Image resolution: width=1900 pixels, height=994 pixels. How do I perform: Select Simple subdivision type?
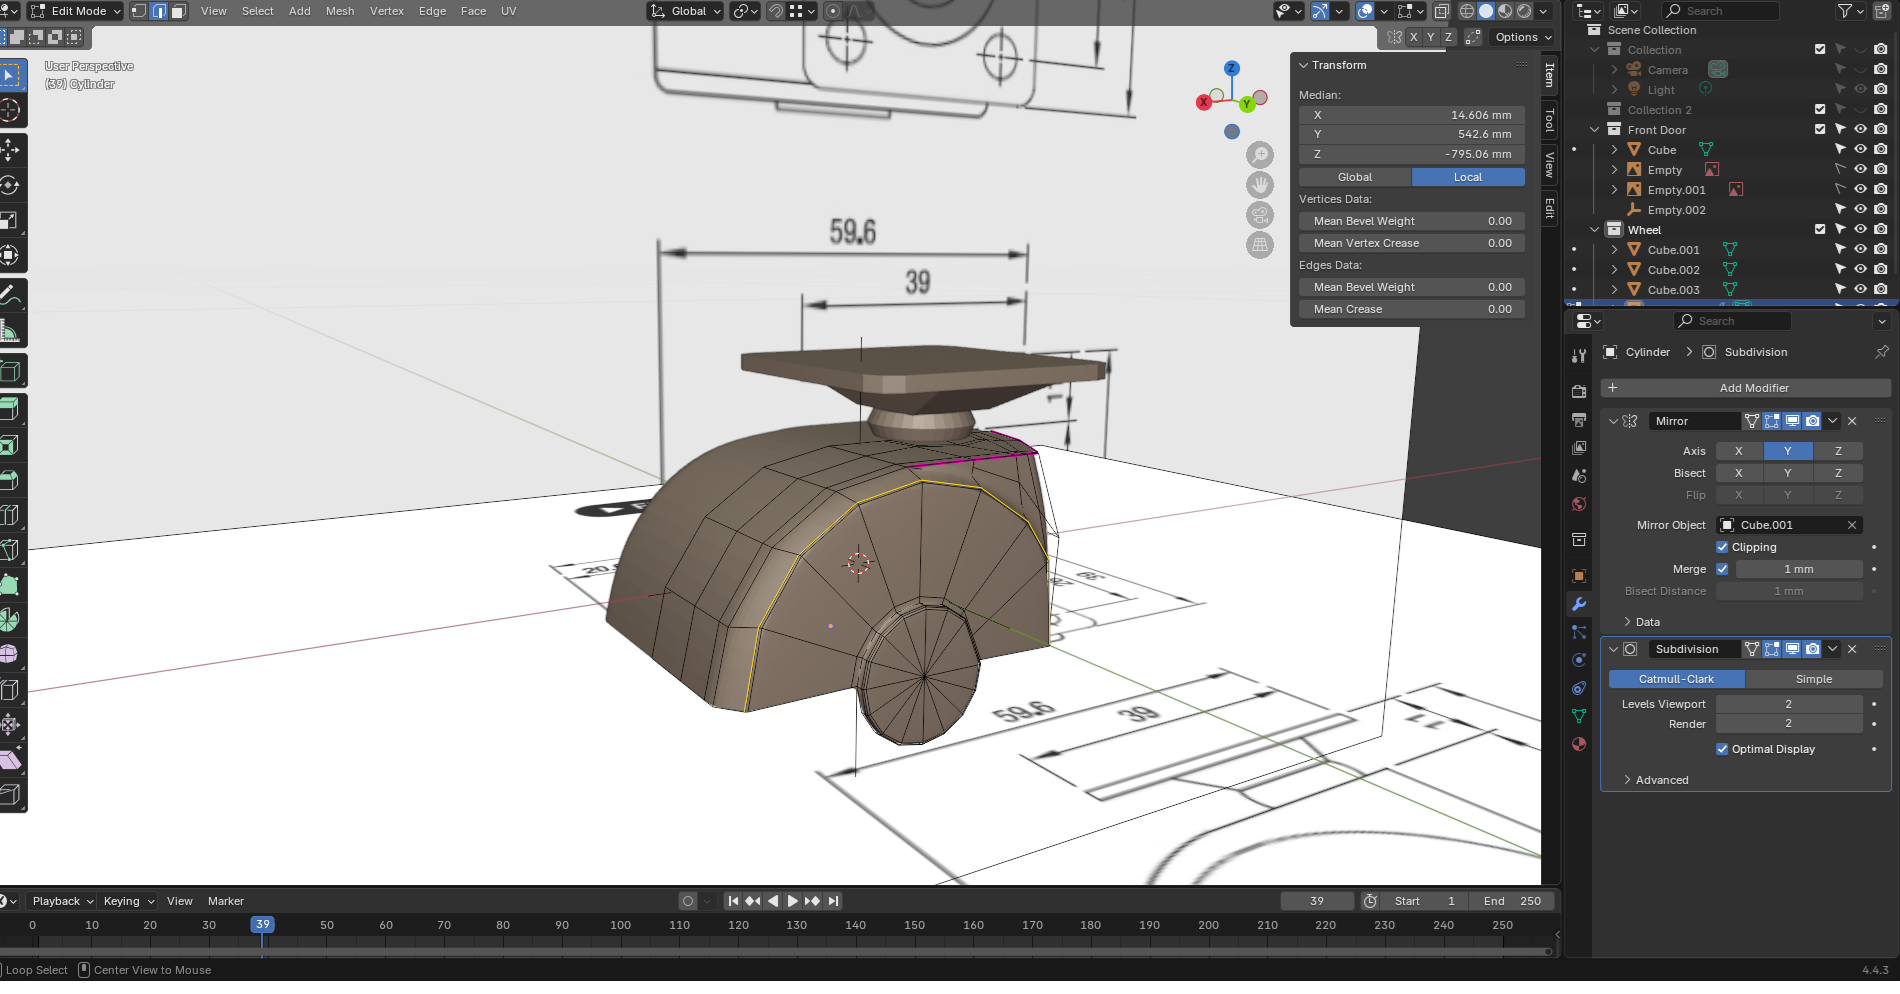click(1814, 679)
